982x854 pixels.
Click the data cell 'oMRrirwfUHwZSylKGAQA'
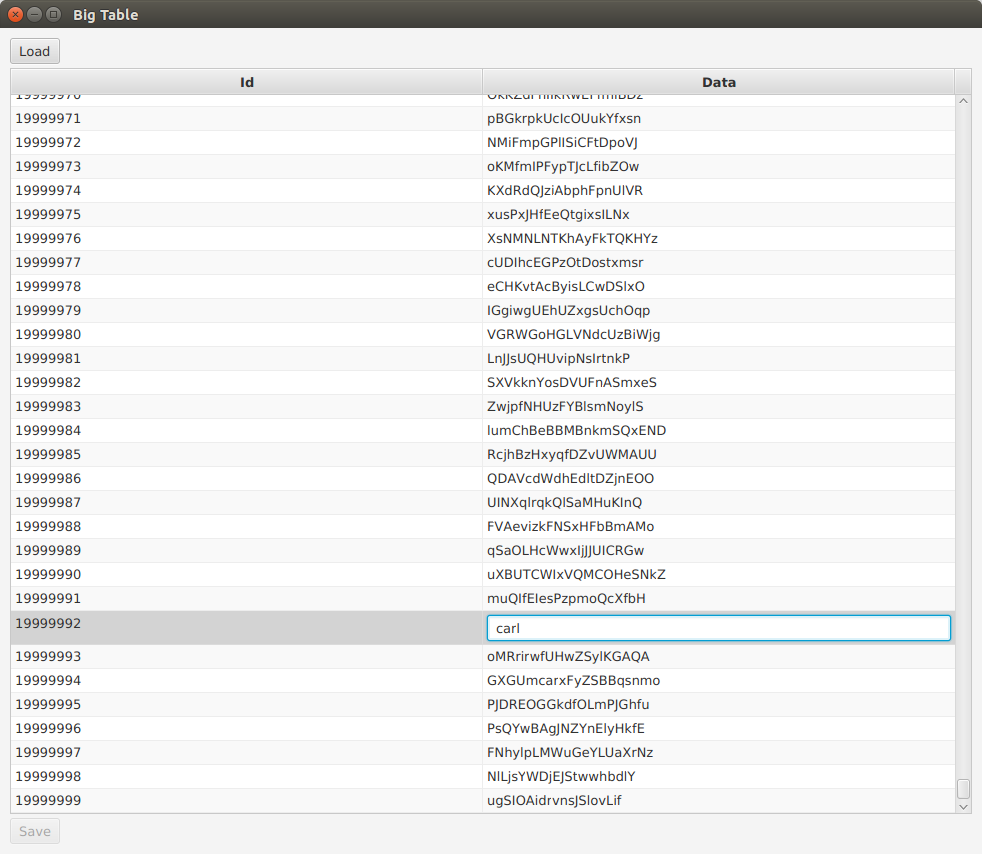click(565, 656)
